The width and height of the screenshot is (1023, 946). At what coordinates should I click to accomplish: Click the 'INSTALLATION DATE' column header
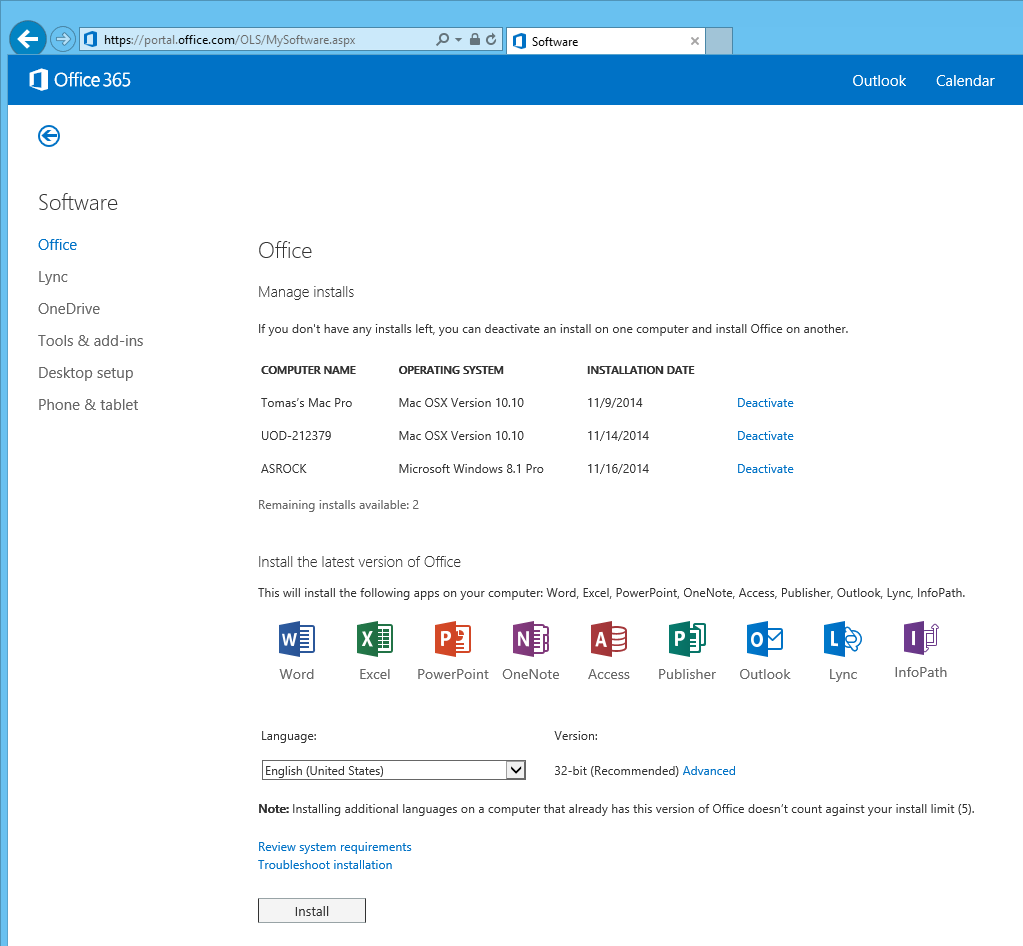pyautogui.click(x=641, y=370)
